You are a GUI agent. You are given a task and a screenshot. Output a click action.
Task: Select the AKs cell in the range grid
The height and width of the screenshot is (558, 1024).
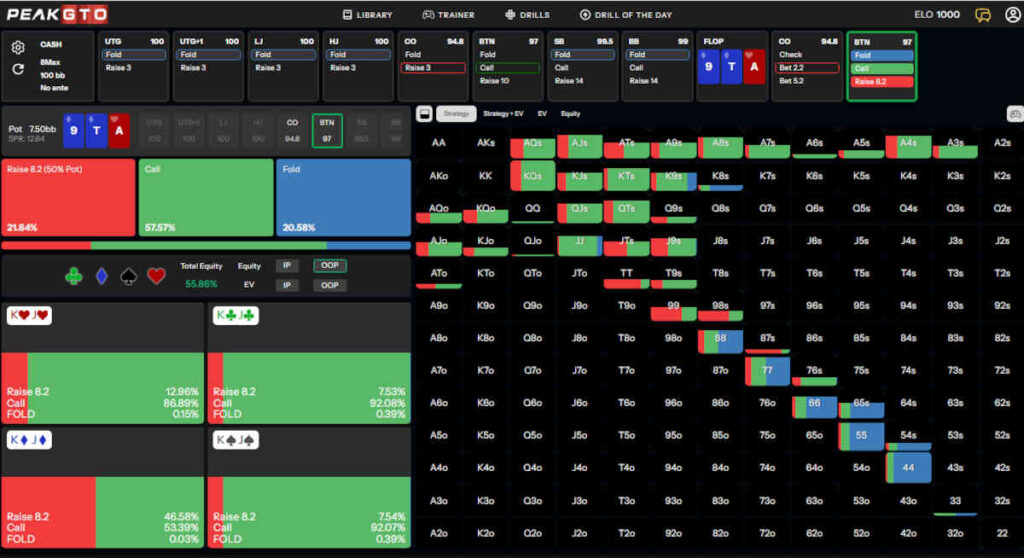pos(485,144)
